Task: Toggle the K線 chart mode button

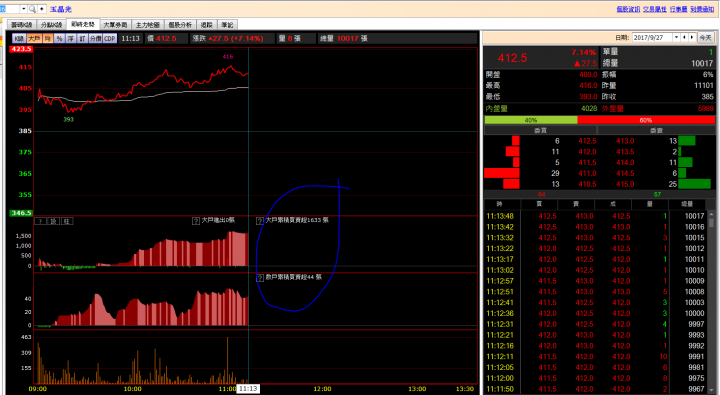Action: click(x=19, y=39)
